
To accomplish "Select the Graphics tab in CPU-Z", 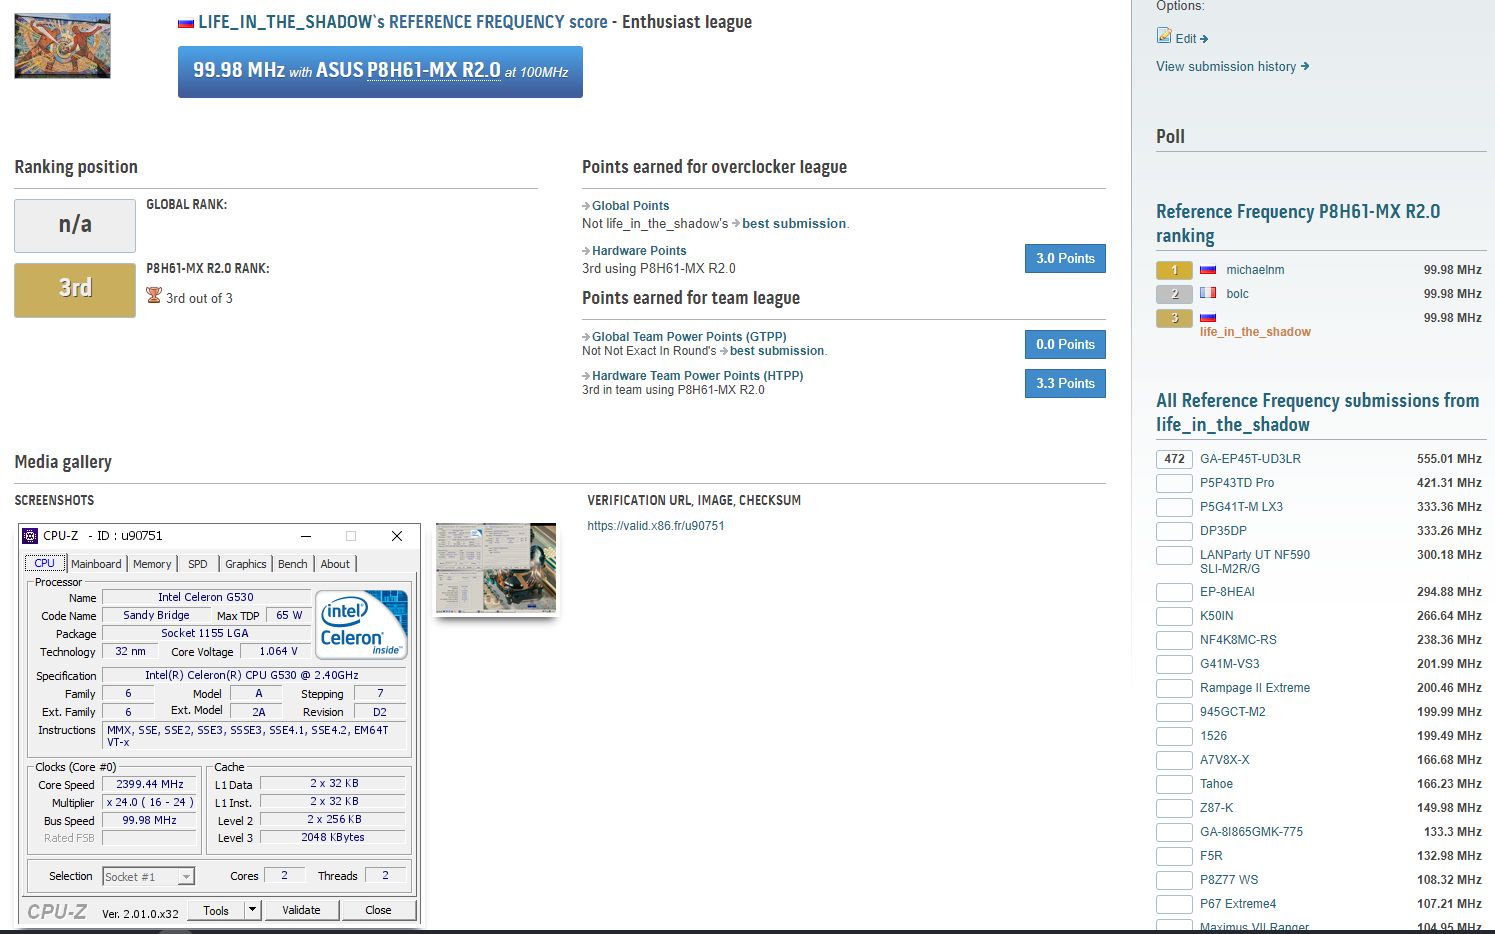I will pyautogui.click(x=246, y=564).
